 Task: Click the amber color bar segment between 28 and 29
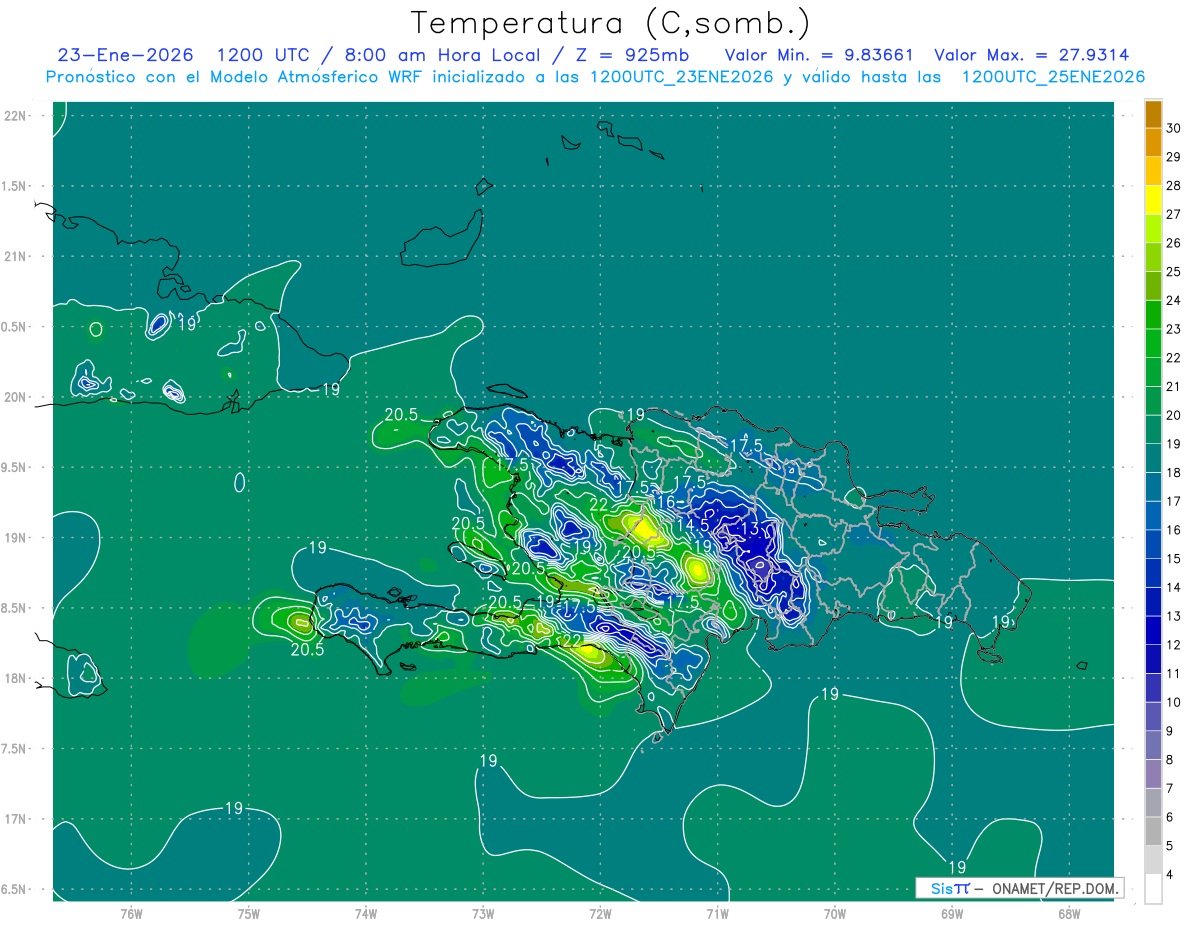(1153, 172)
